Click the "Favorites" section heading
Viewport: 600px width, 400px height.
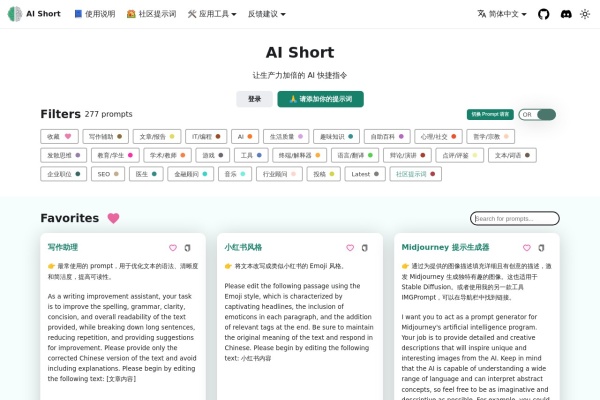coord(70,218)
